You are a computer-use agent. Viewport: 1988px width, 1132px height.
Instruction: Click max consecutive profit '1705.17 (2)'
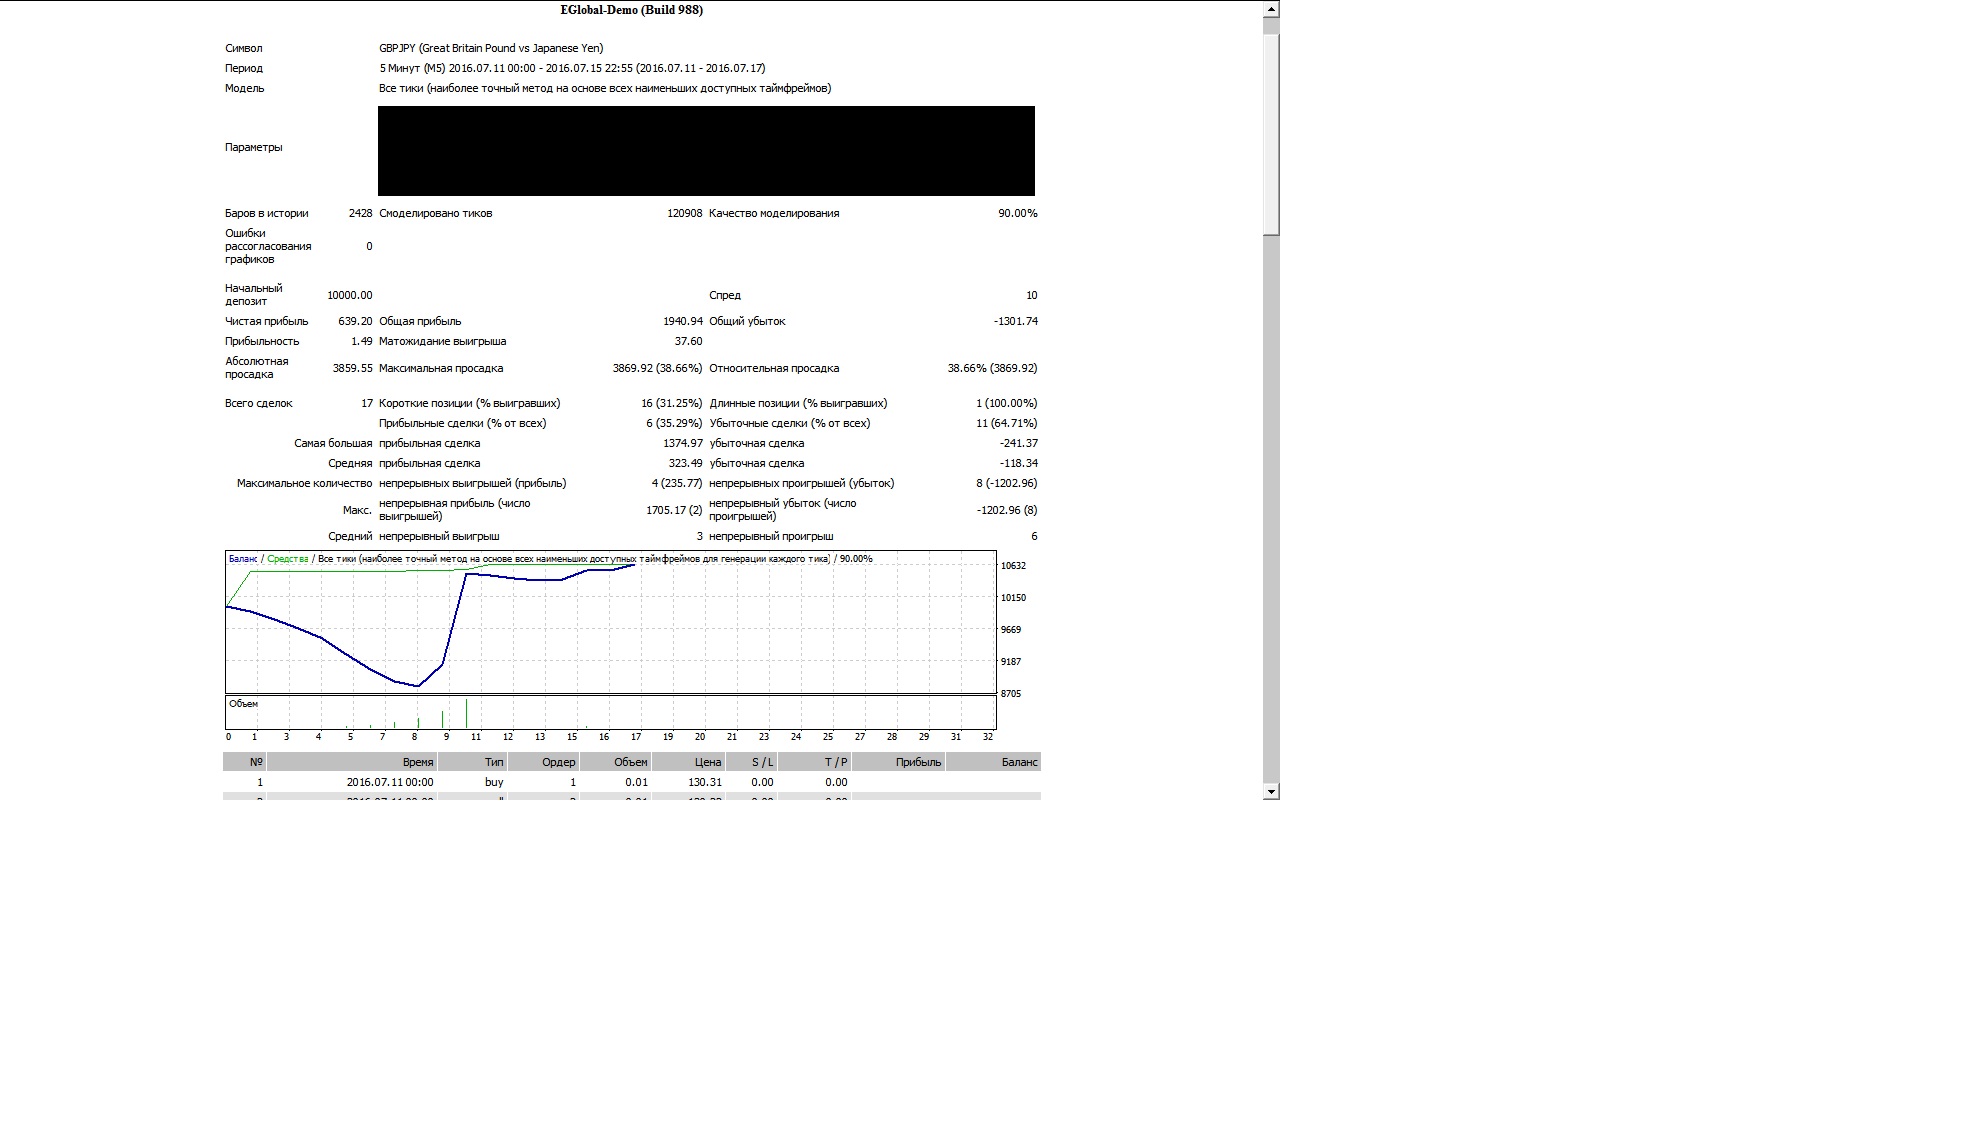675,510
